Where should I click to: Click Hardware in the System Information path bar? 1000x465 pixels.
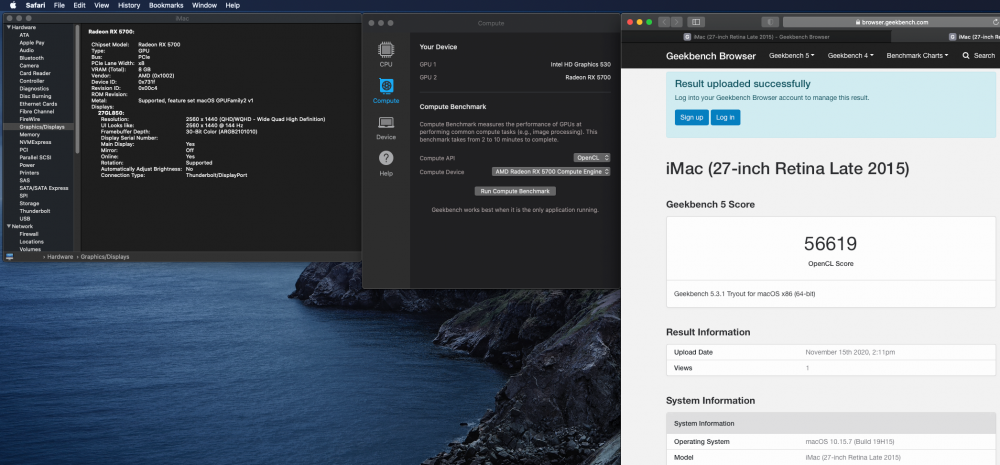[x=60, y=256]
